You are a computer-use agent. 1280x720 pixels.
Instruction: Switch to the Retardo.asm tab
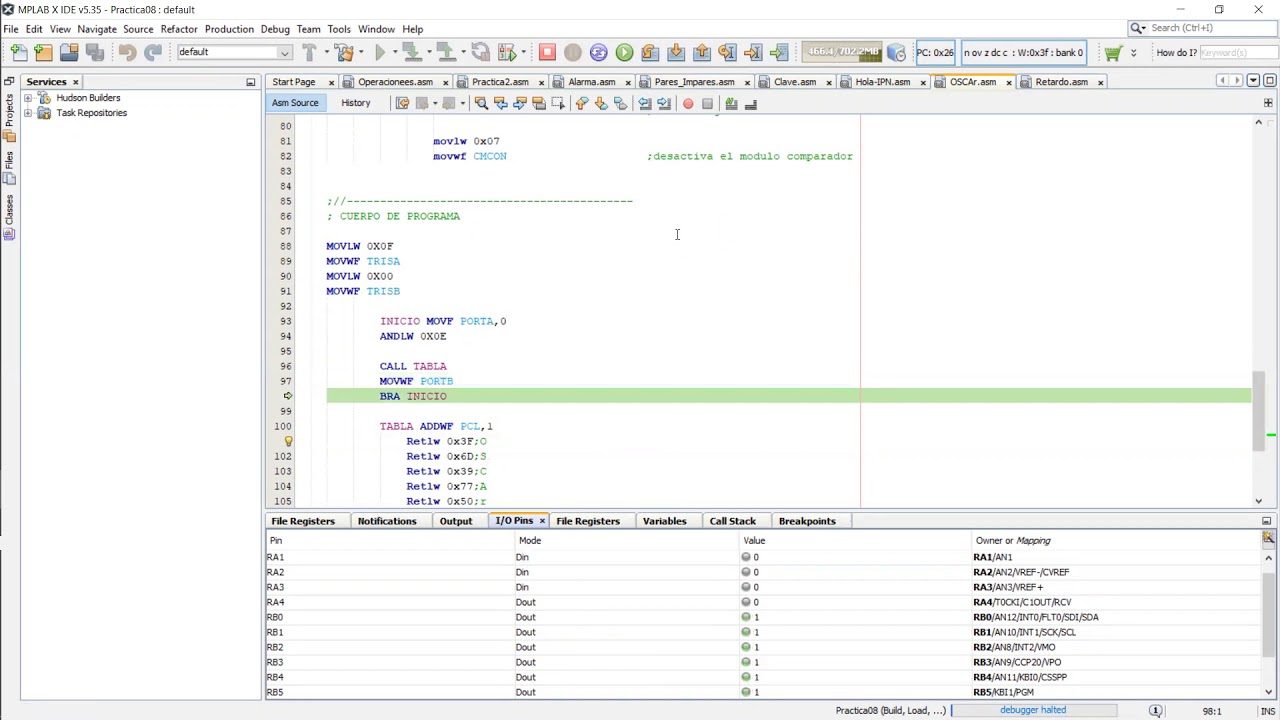(1061, 82)
